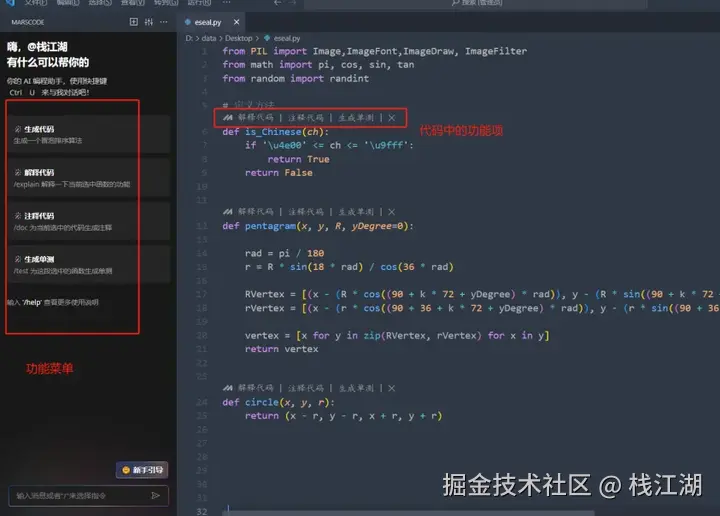720x516 pixels.
Task: Open the 转到(G) menu
Action: pyautogui.click(x=166, y=2)
